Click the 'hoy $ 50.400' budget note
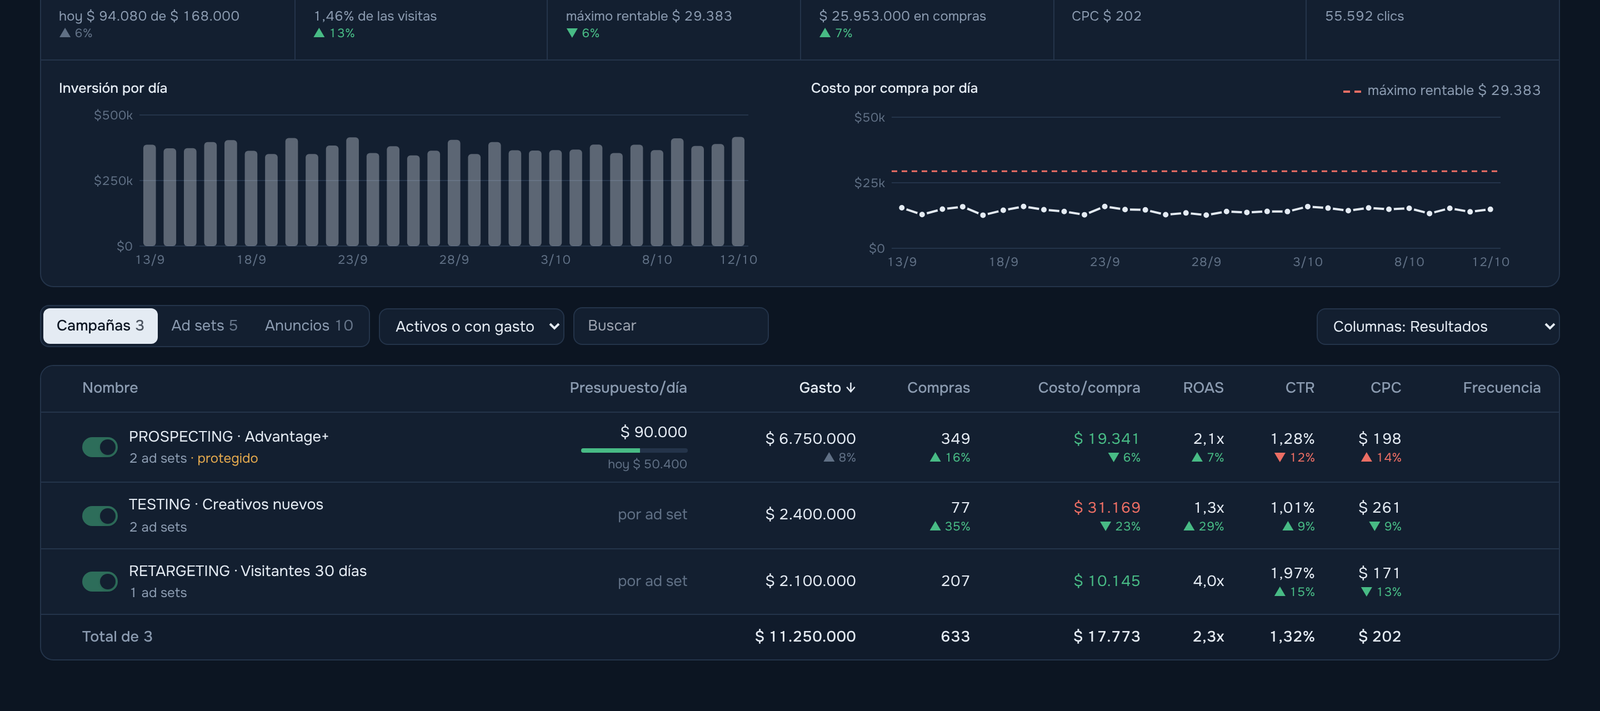The image size is (1600, 711). coord(647,464)
